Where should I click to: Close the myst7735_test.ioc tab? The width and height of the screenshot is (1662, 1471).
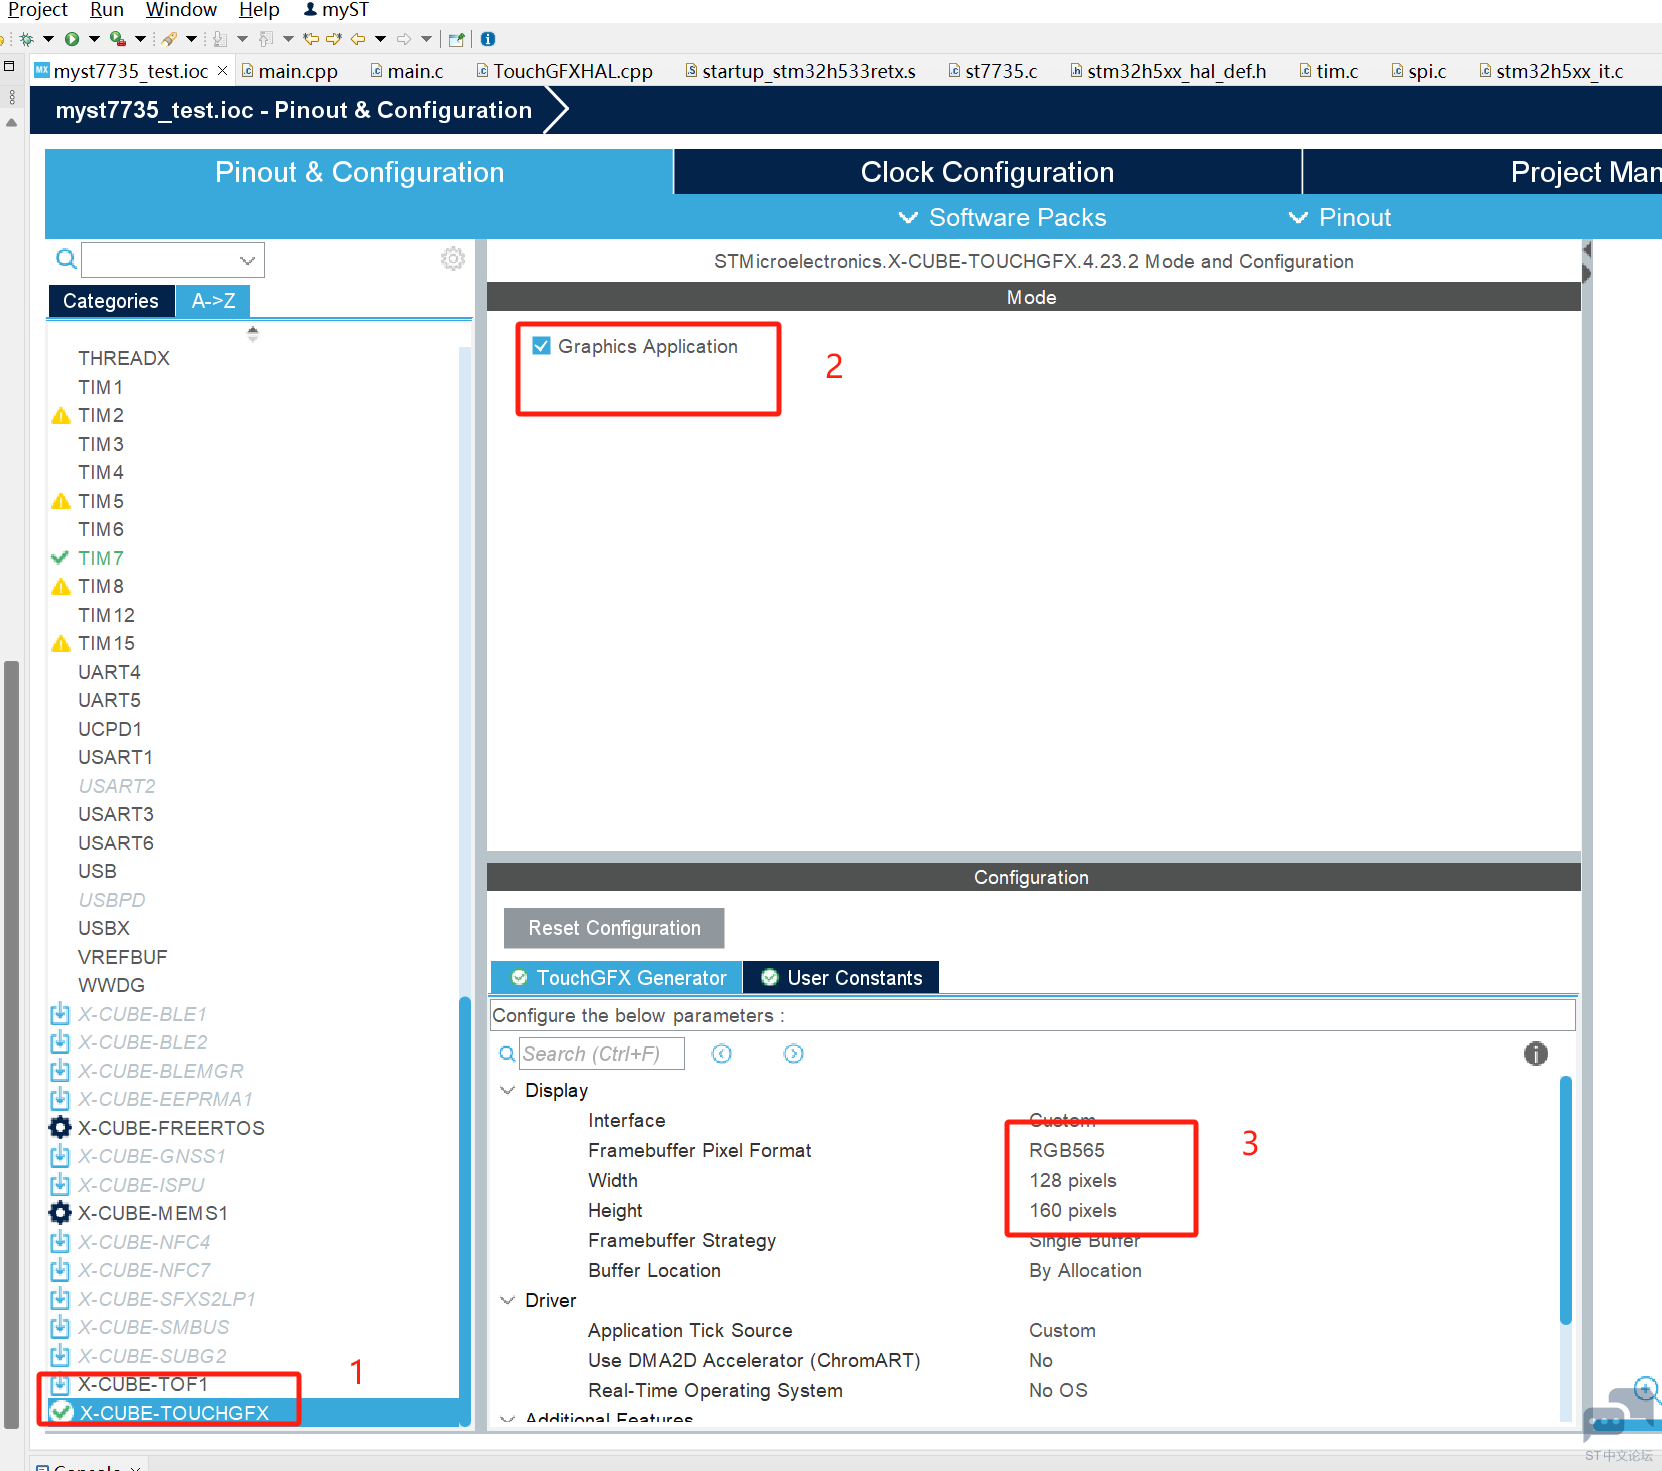point(223,70)
